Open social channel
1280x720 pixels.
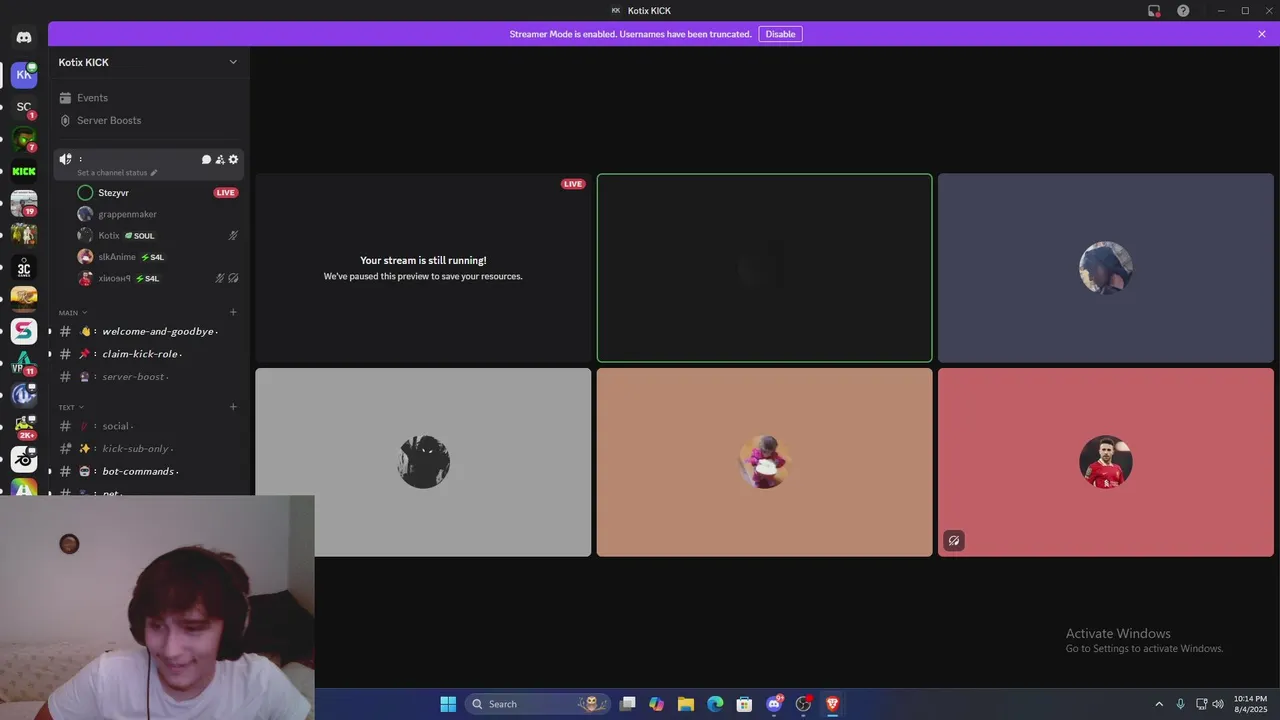(x=148, y=426)
